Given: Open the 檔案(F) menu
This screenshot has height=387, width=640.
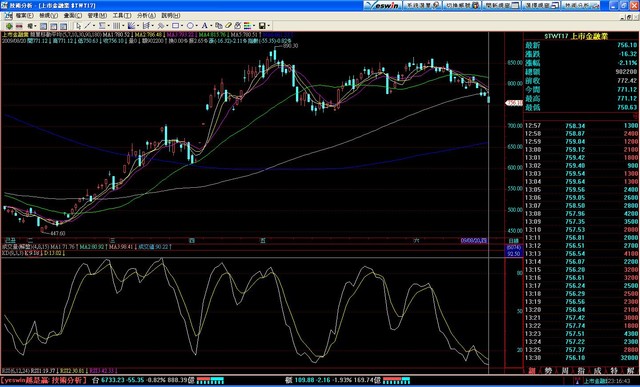Looking at the screenshot, I should point(24,16).
